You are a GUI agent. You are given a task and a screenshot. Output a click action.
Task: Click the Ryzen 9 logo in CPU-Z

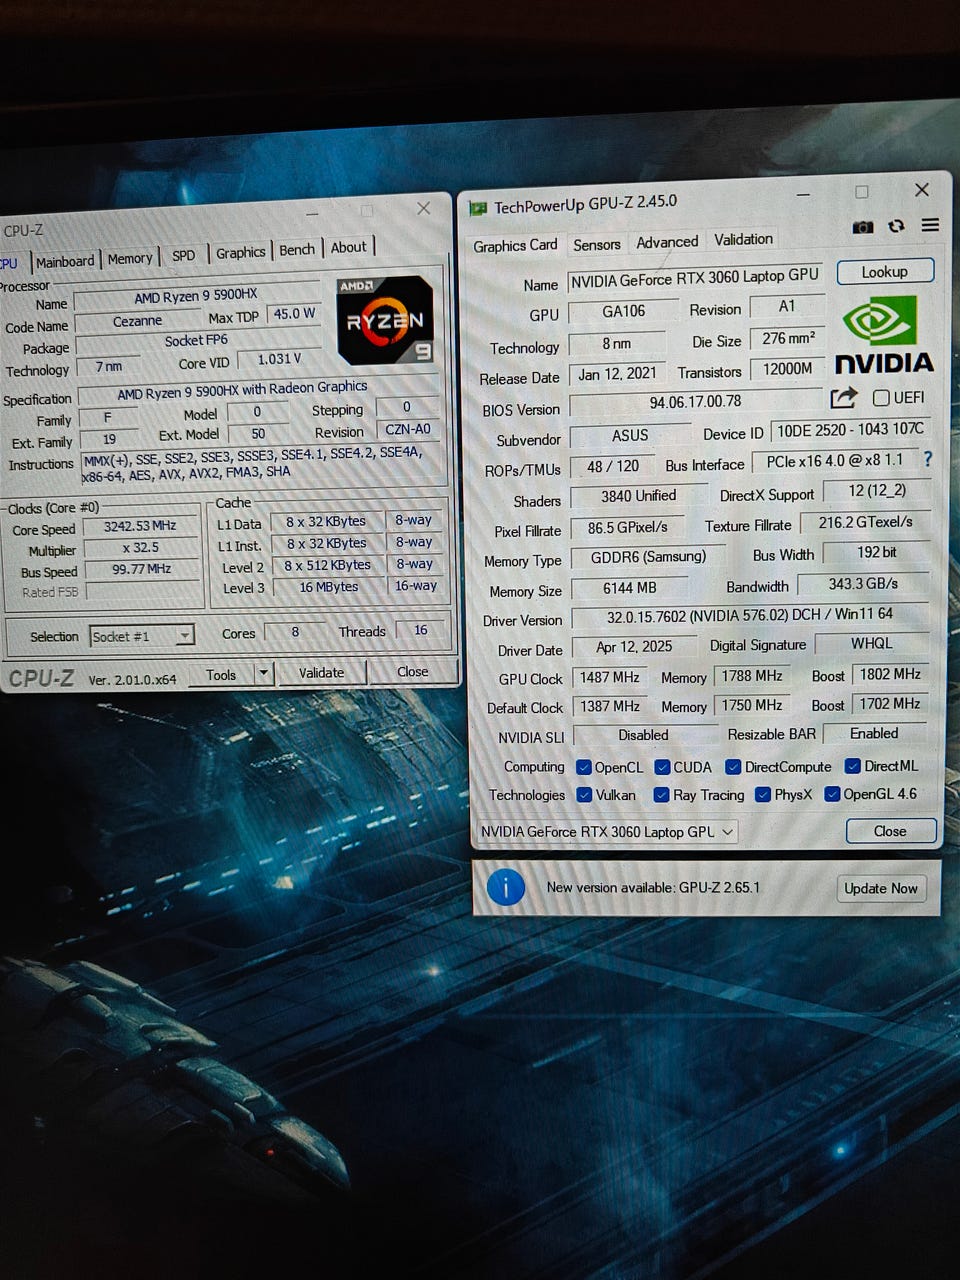click(x=385, y=319)
